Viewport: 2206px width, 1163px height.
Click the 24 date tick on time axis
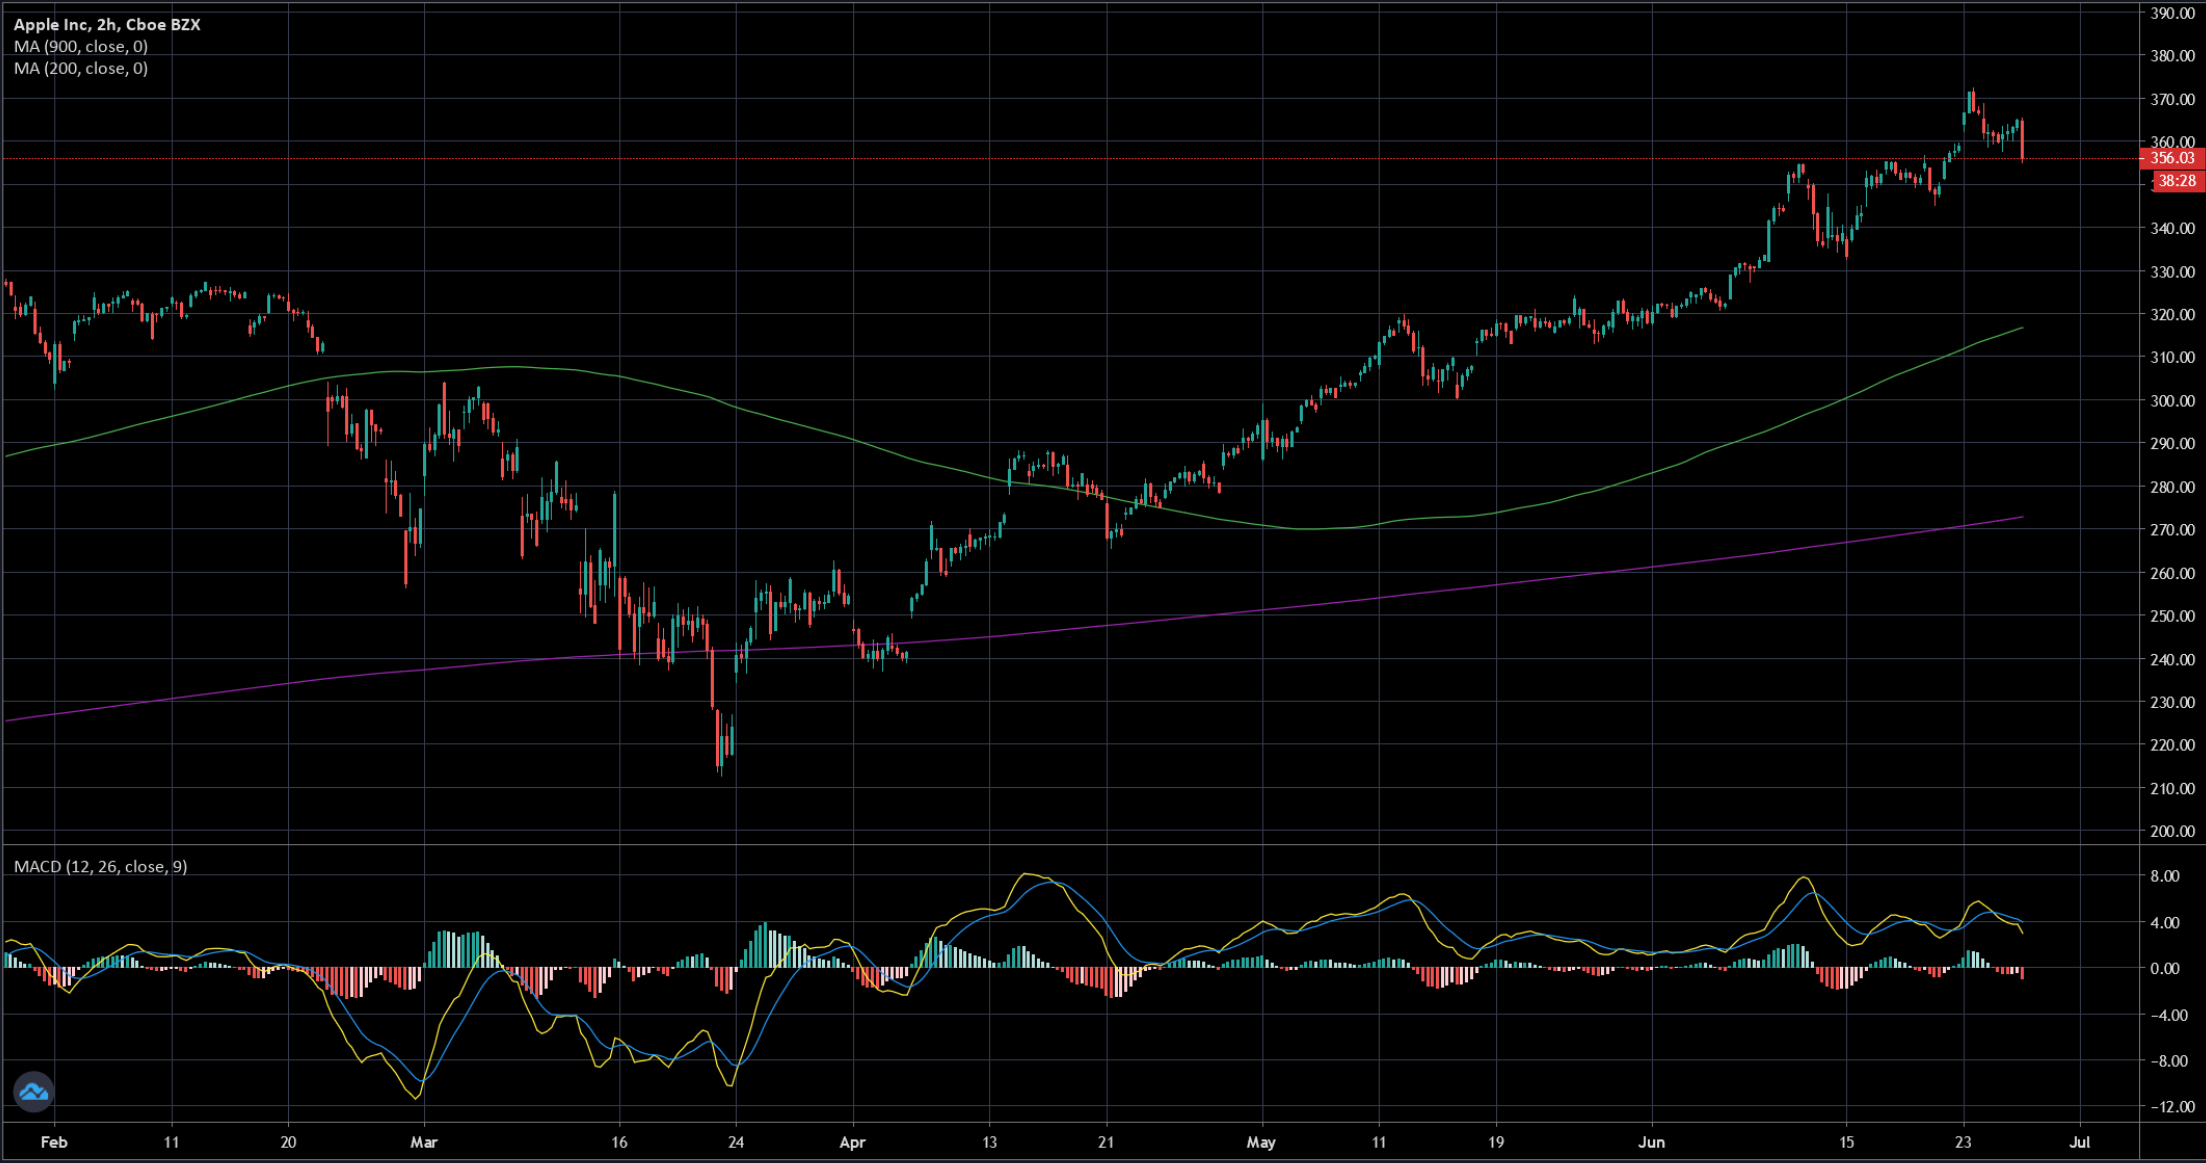(x=736, y=1142)
